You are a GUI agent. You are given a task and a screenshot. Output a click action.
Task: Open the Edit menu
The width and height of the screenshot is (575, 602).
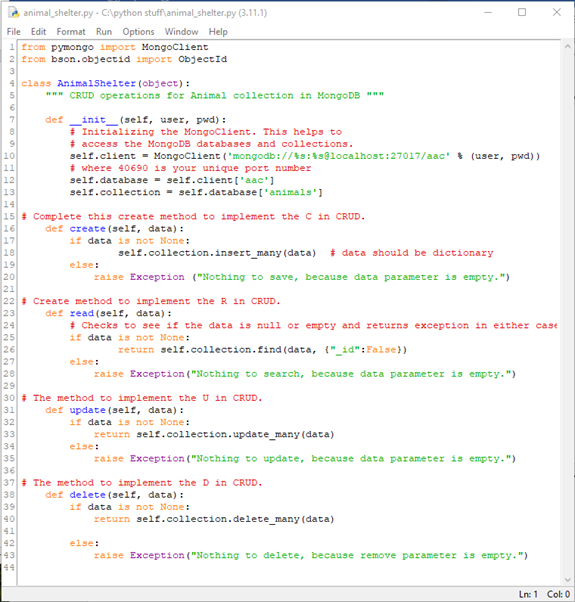click(x=38, y=32)
